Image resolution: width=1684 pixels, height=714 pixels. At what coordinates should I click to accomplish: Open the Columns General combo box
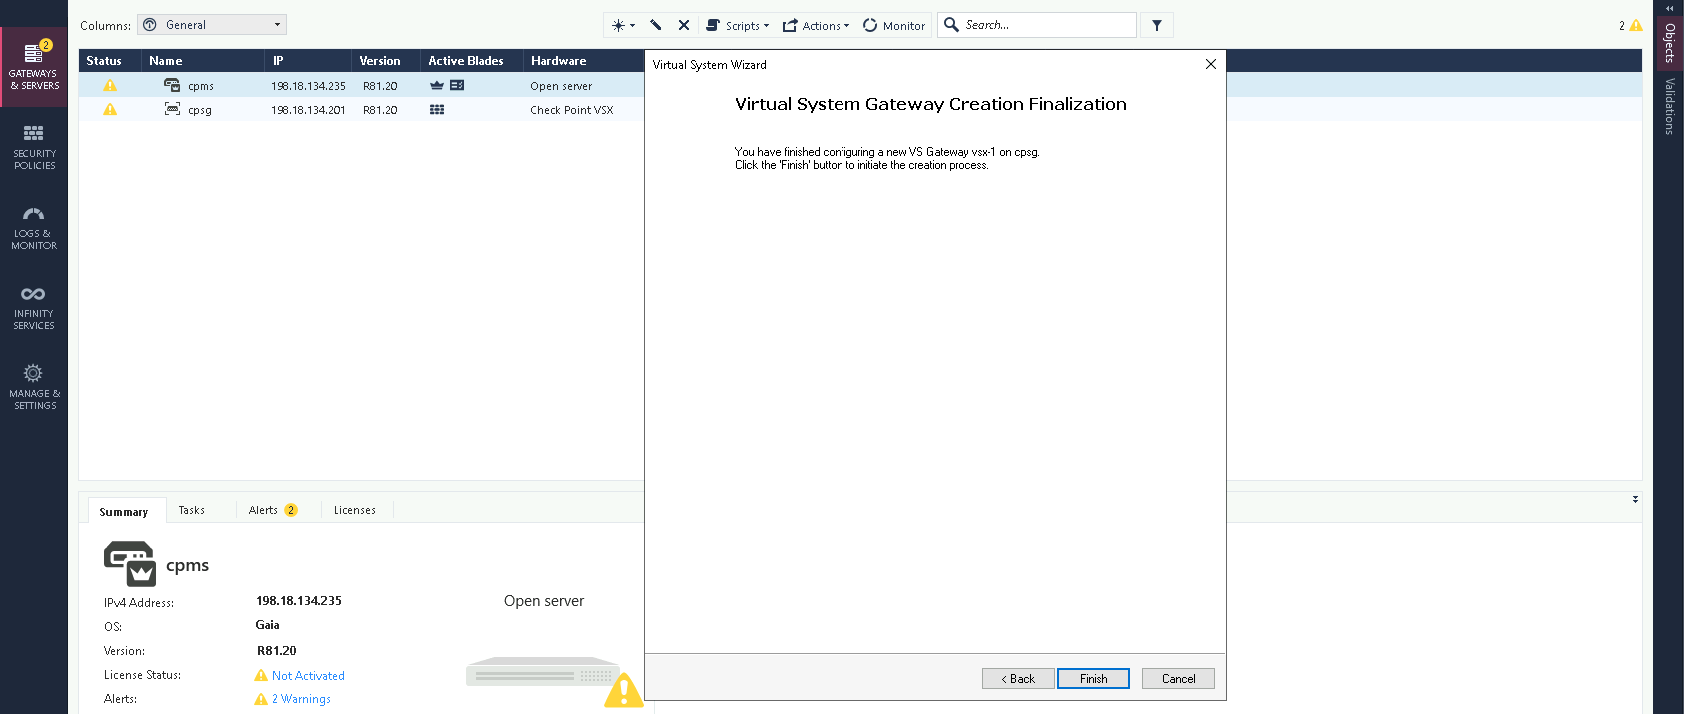pyautogui.click(x=212, y=25)
